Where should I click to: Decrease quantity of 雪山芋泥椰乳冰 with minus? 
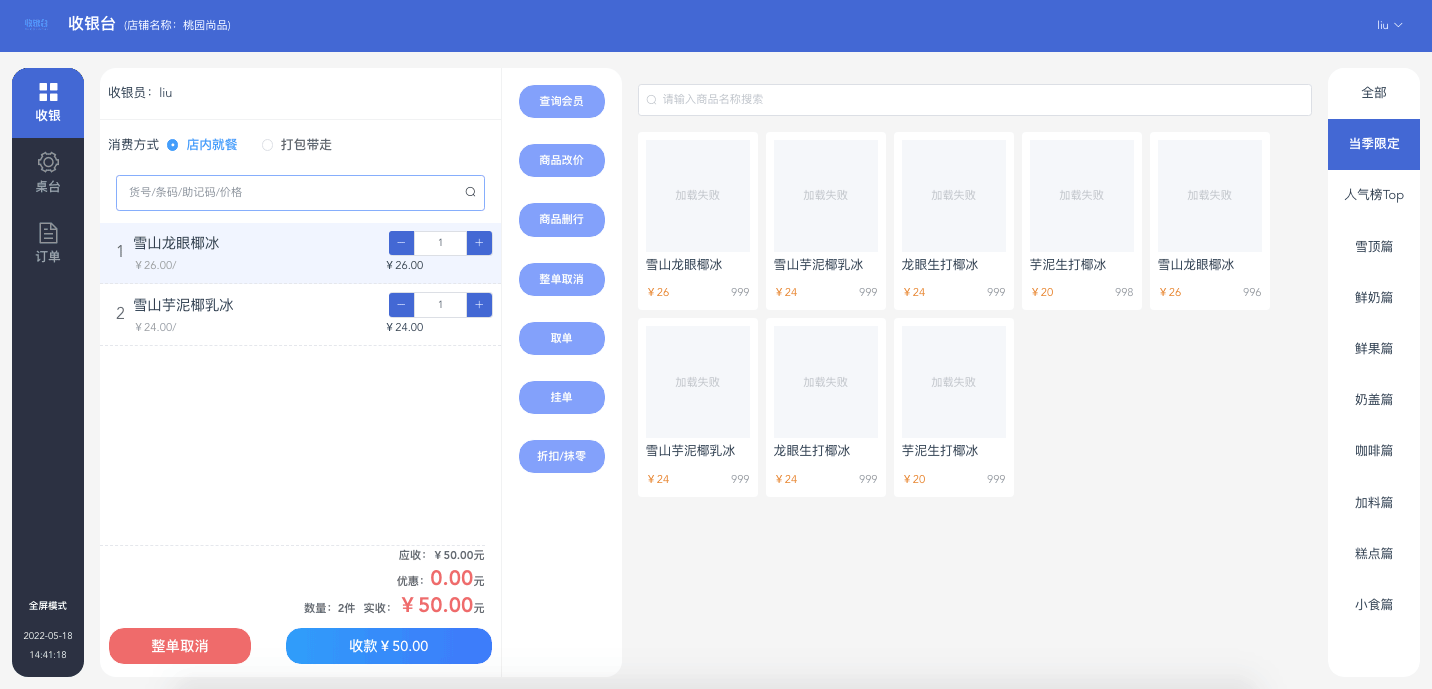pyautogui.click(x=401, y=305)
